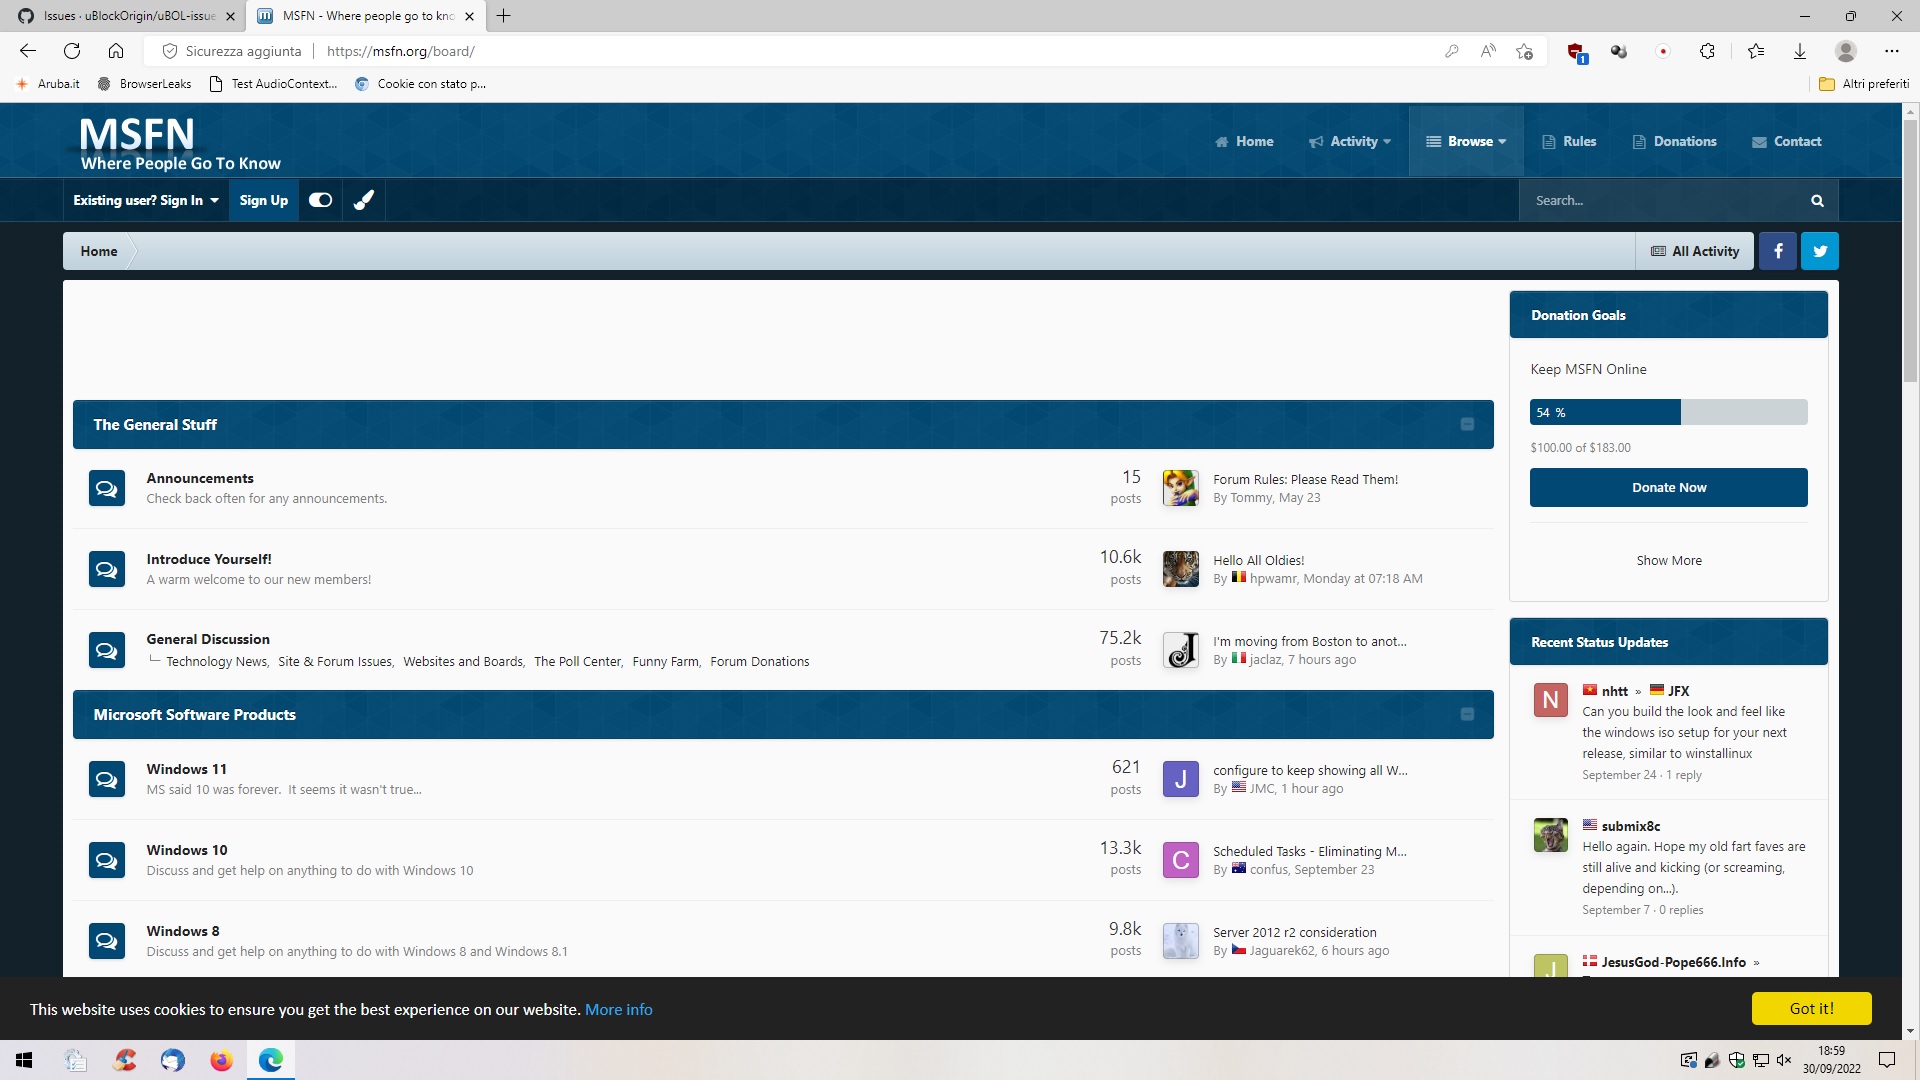Open nhtt's avatar in status updates
The width and height of the screenshot is (1920, 1080).
[x=1551, y=700]
